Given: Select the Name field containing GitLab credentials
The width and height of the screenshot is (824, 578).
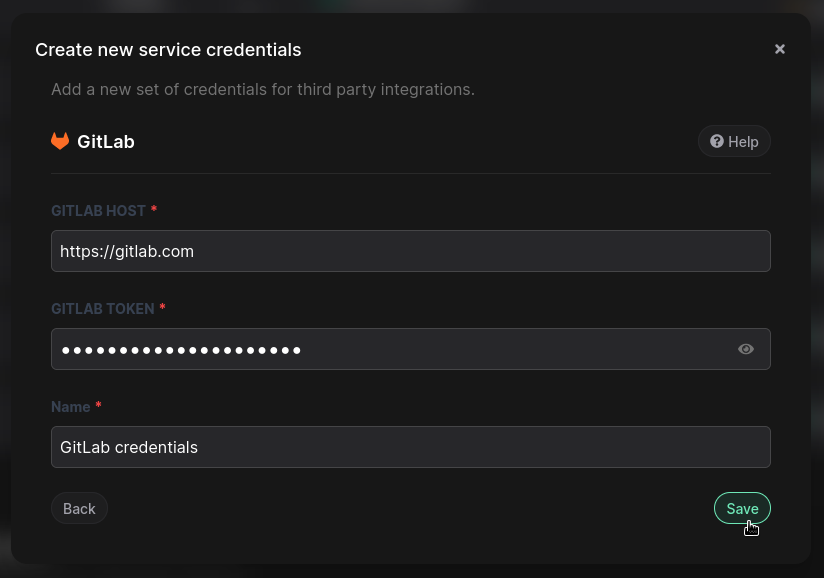Looking at the screenshot, I should pos(411,447).
